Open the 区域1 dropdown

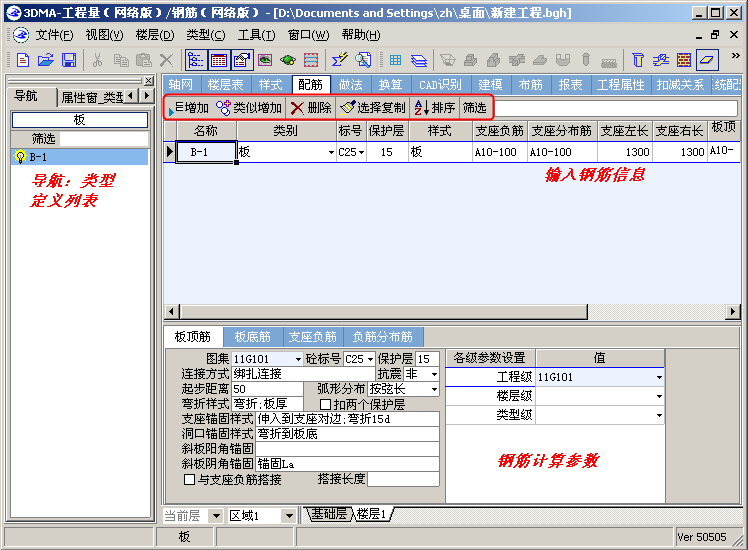click(x=289, y=516)
